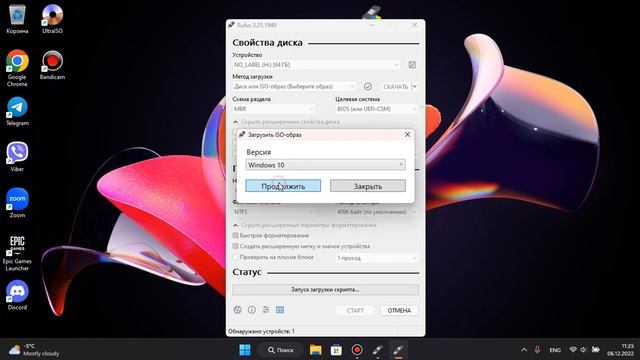
Task: Open Rufus settings sliders icon
Action: 266,310
